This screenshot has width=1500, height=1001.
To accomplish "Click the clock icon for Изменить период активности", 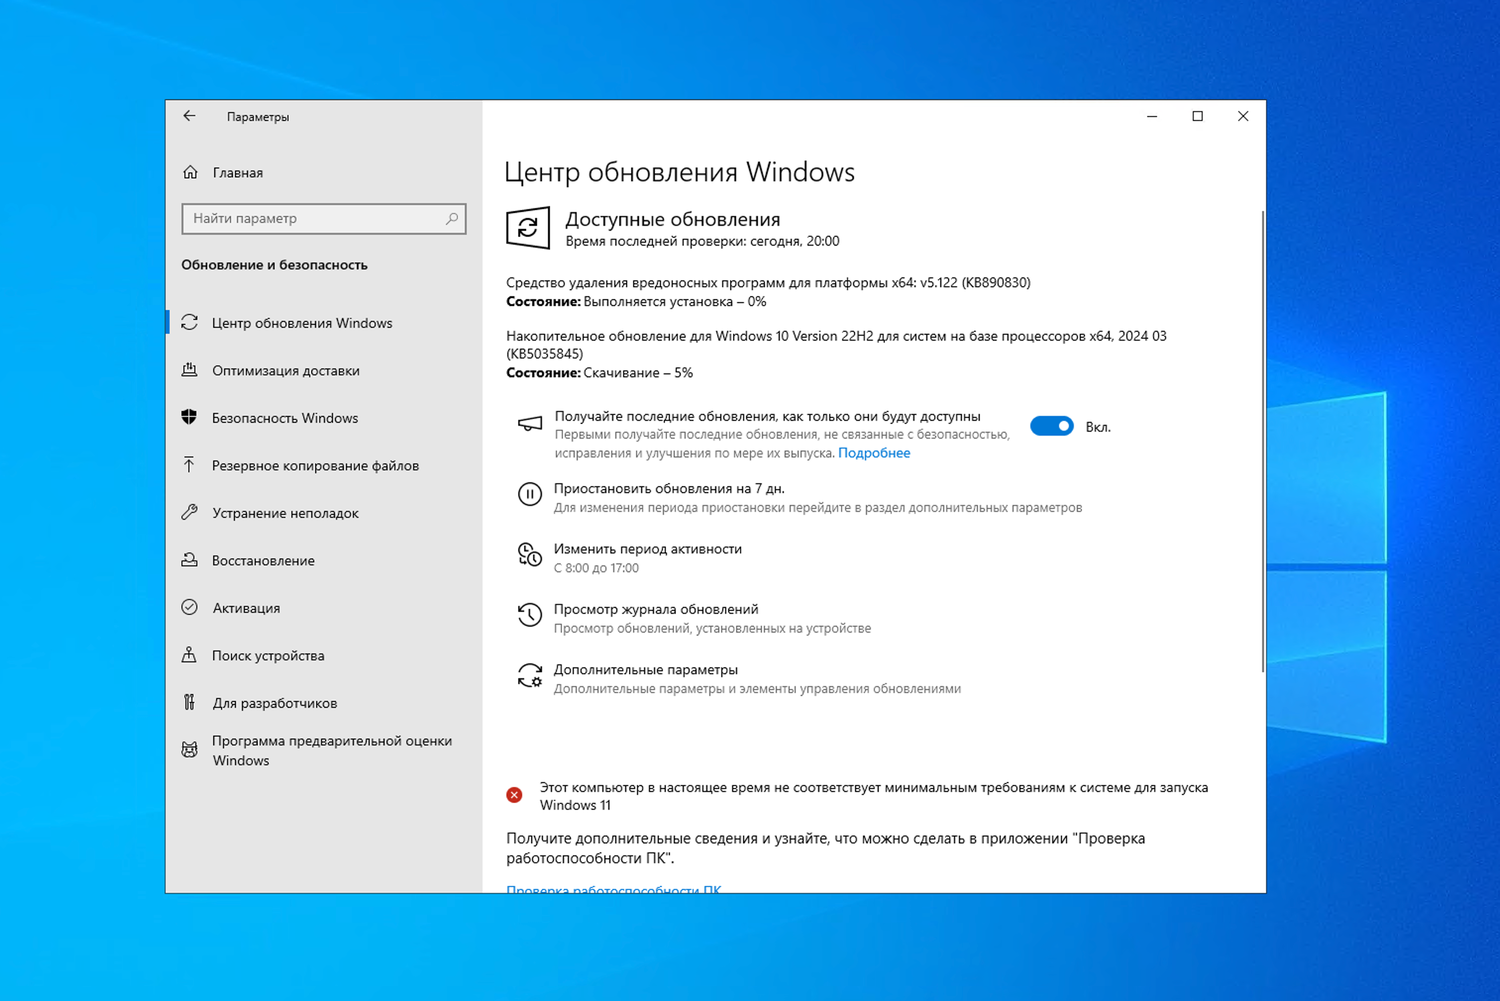I will [530, 554].
